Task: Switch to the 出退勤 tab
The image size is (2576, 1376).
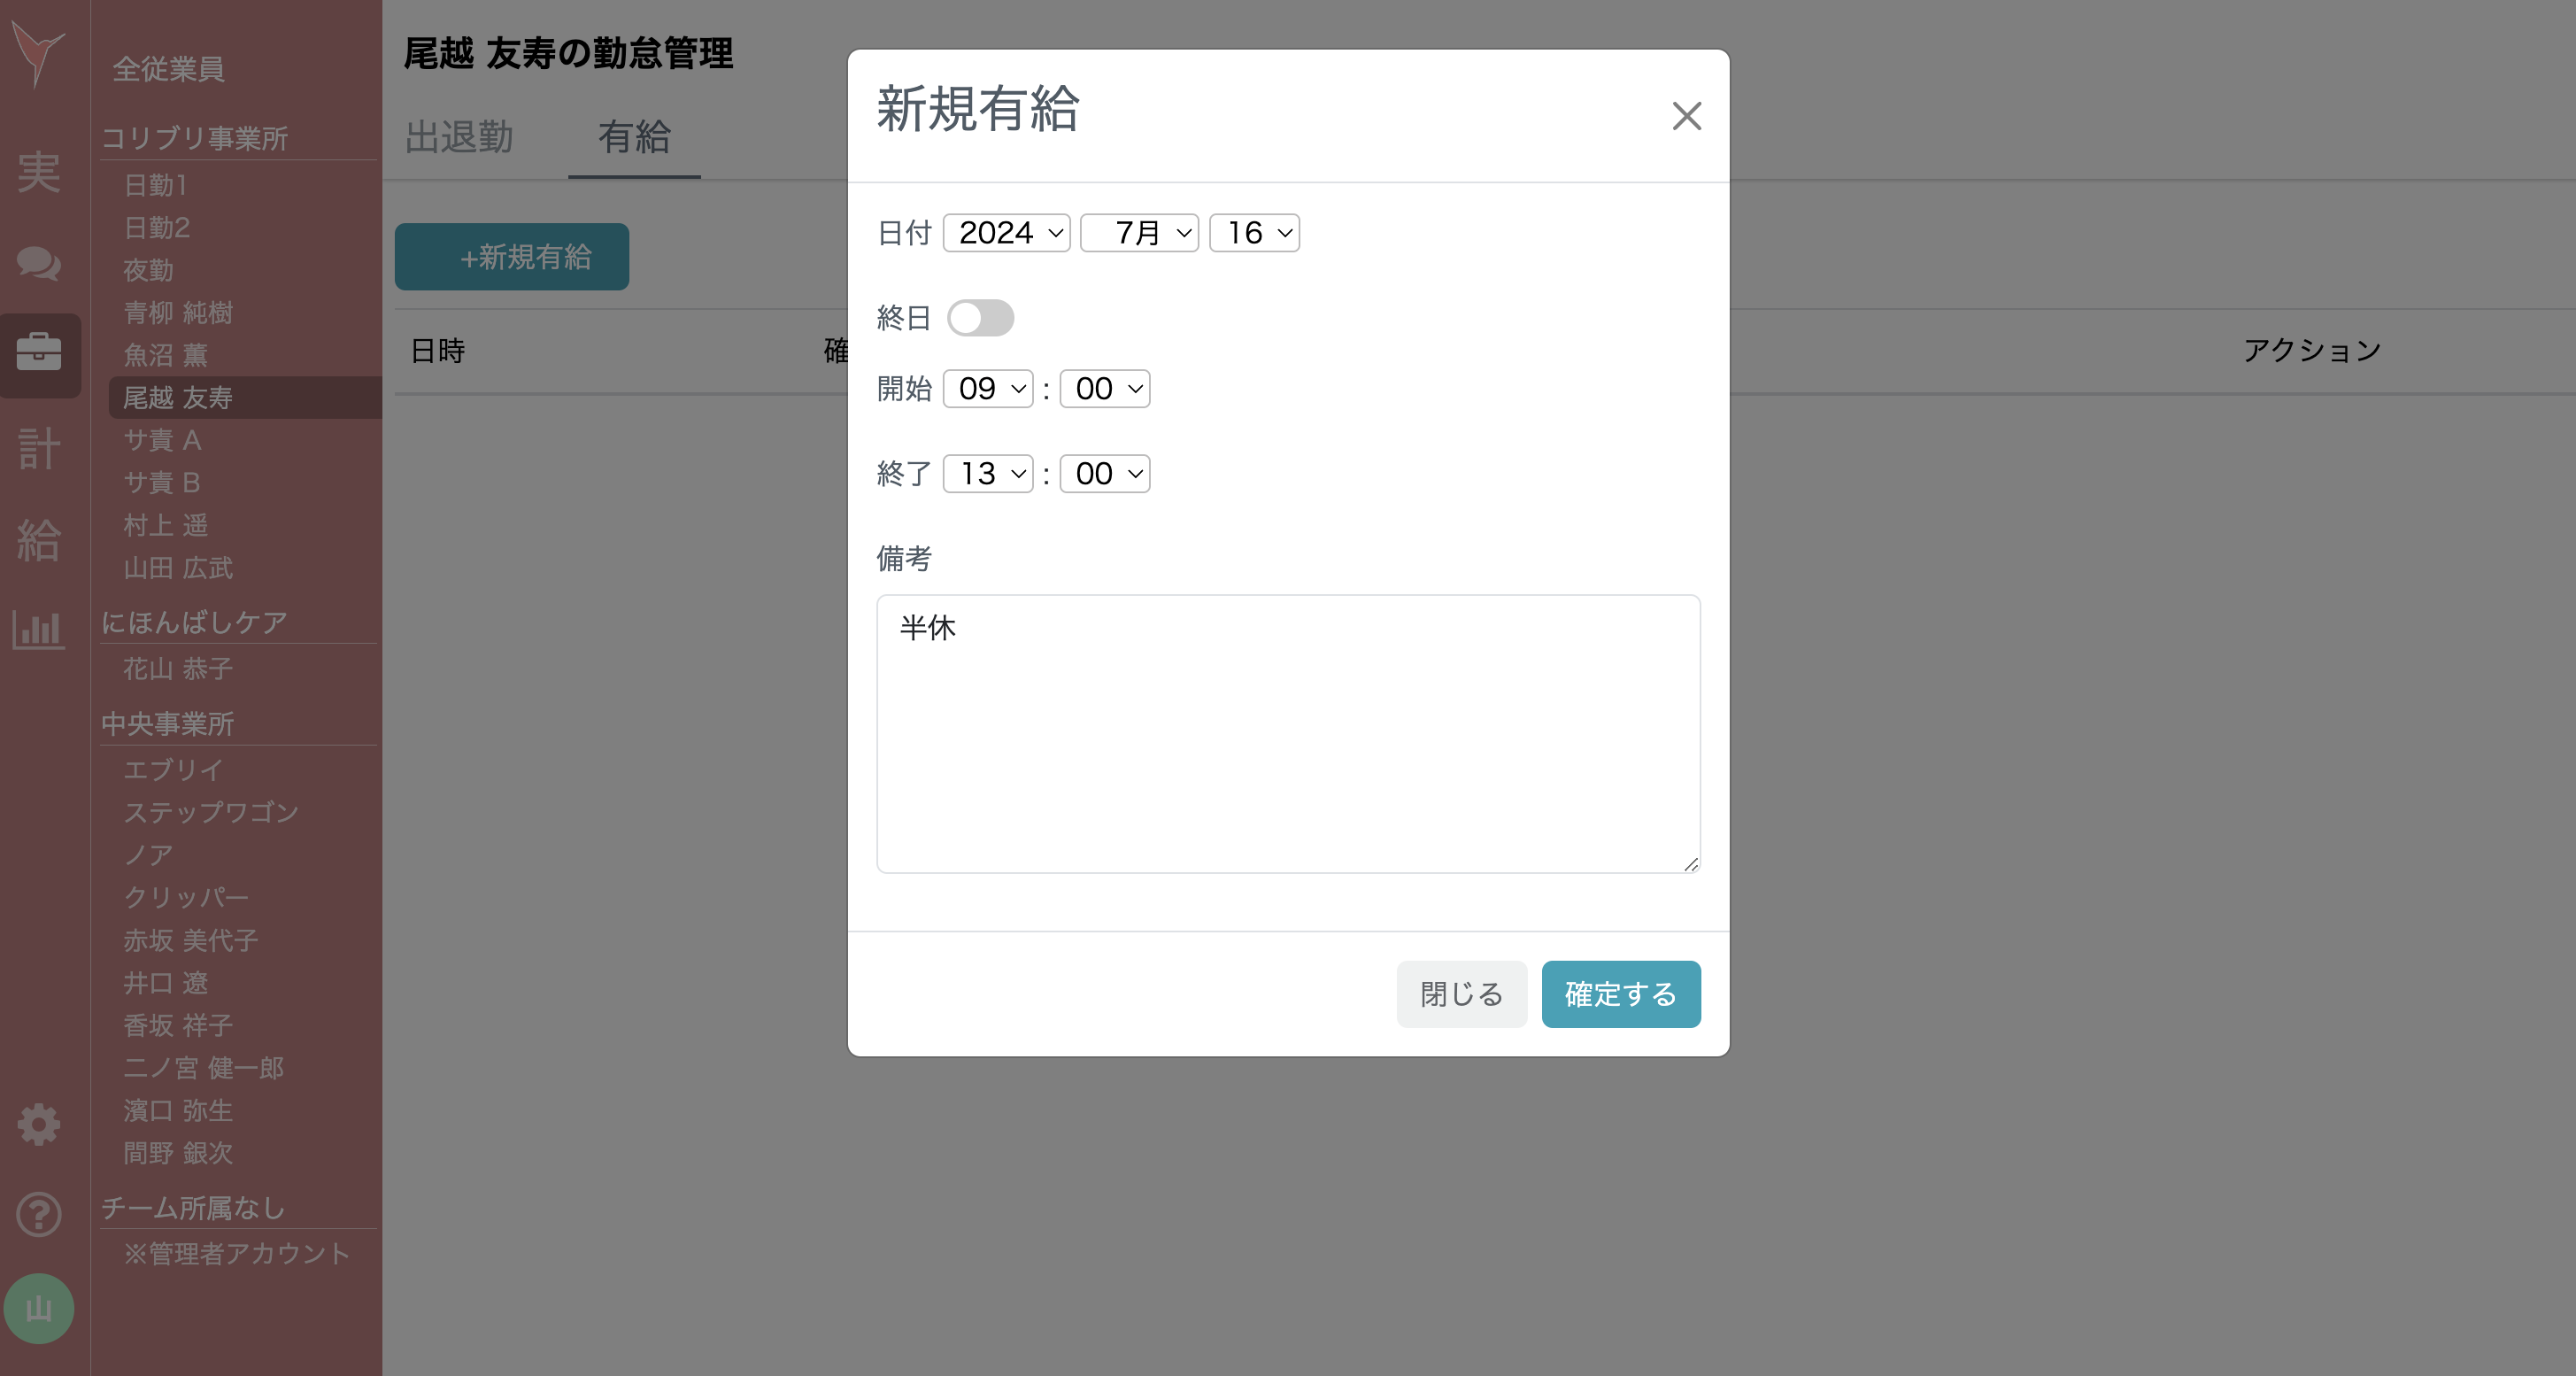Action: tap(459, 138)
